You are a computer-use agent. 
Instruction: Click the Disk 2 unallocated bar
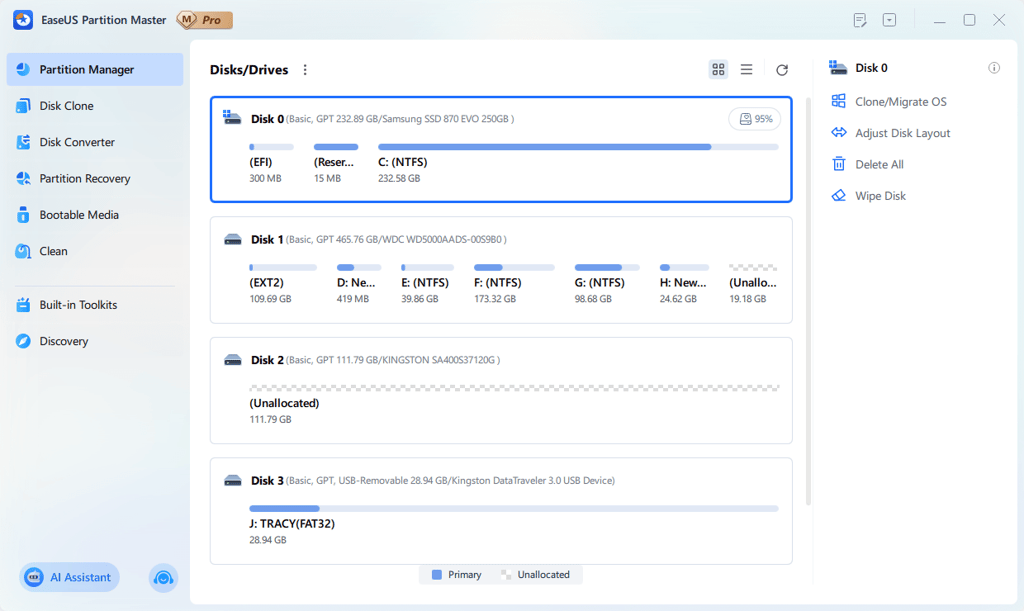point(514,388)
